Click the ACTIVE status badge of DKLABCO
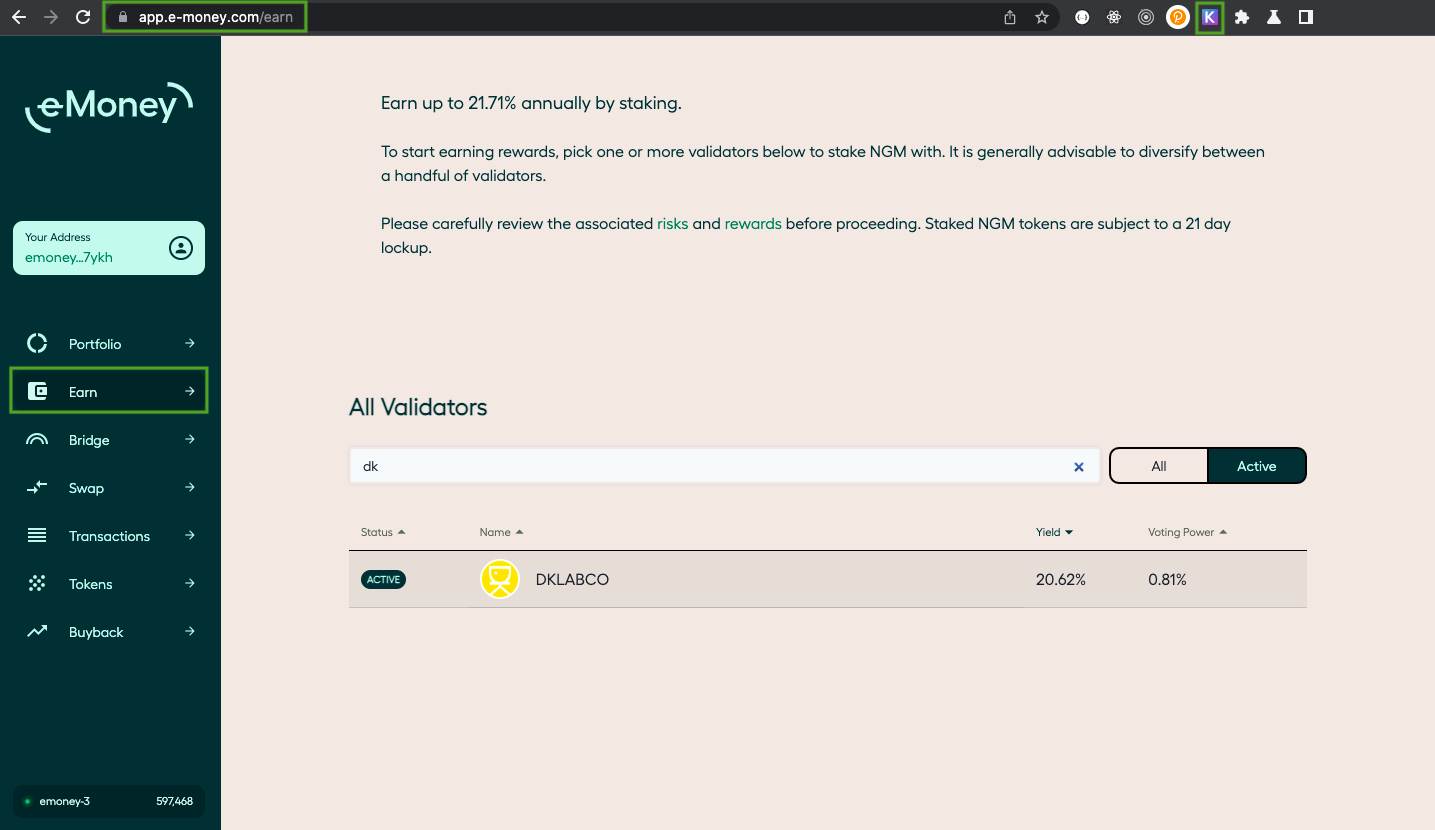Viewport: 1435px width, 830px height. pyautogui.click(x=383, y=580)
